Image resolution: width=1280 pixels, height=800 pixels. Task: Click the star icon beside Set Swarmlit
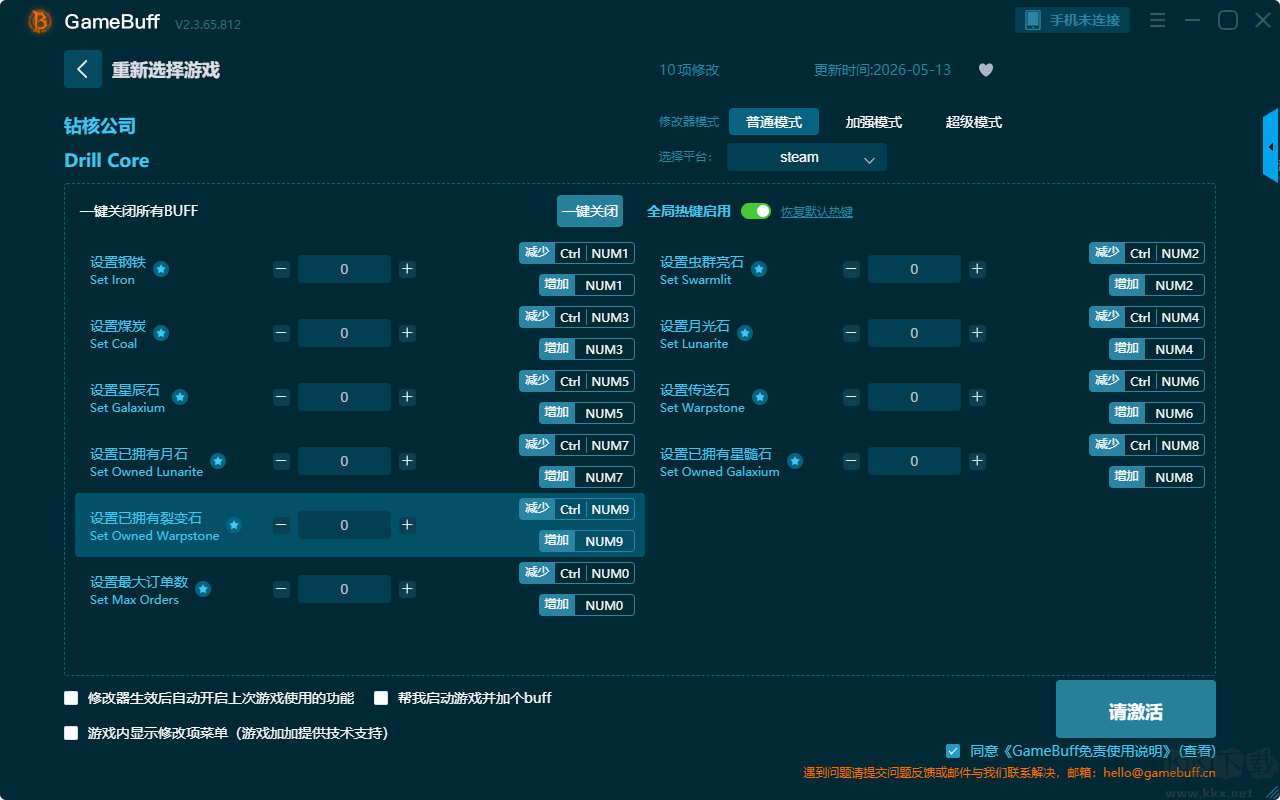(x=759, y=269)
